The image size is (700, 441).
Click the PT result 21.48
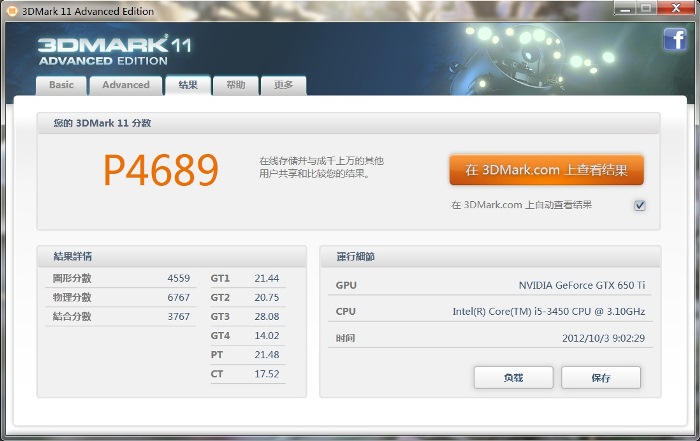click(267, 354)
